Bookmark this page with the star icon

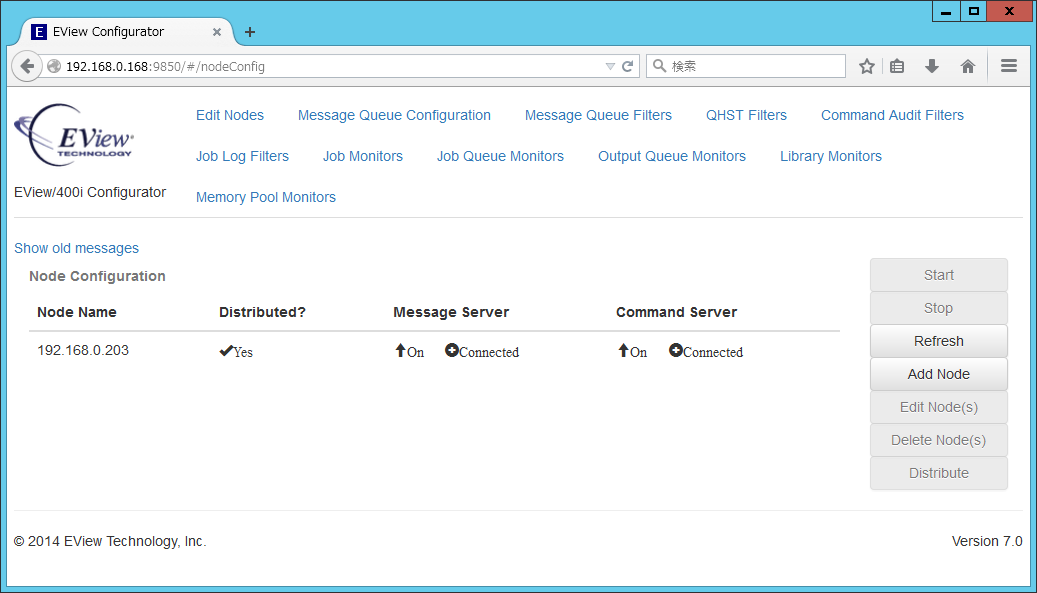867,66
